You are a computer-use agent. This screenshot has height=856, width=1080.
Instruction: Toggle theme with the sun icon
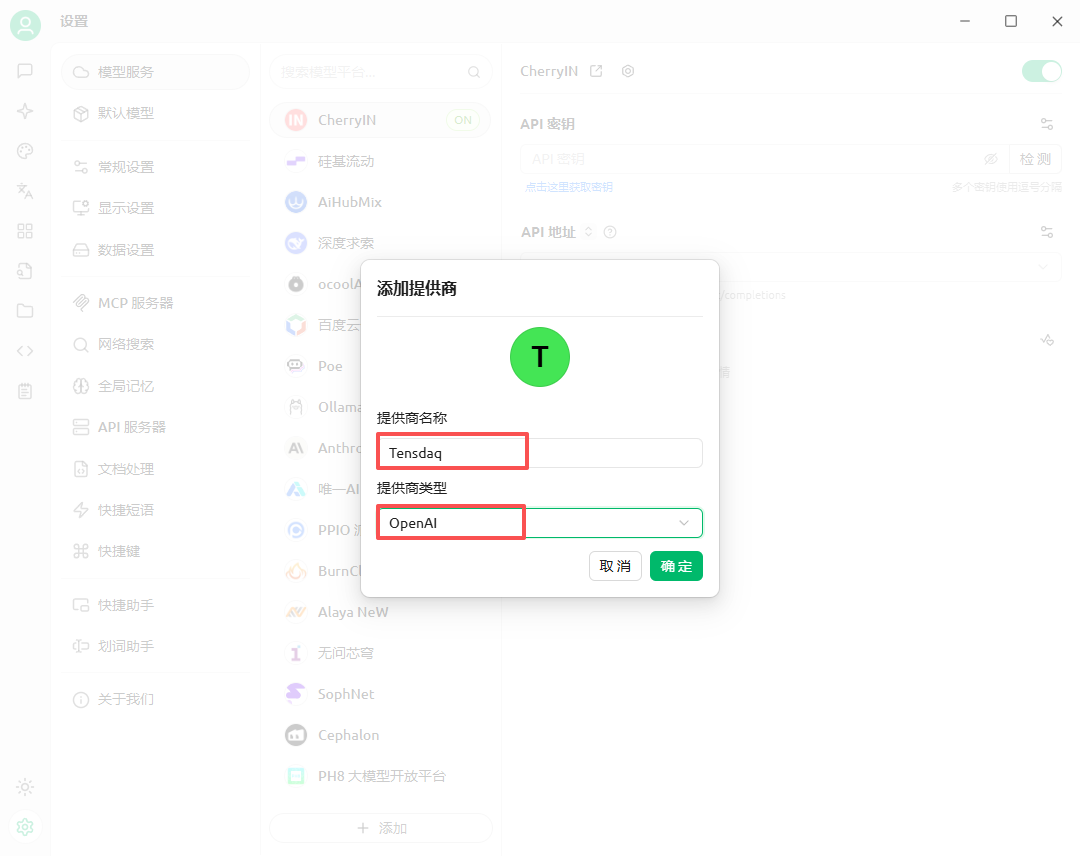click(25, 787)
